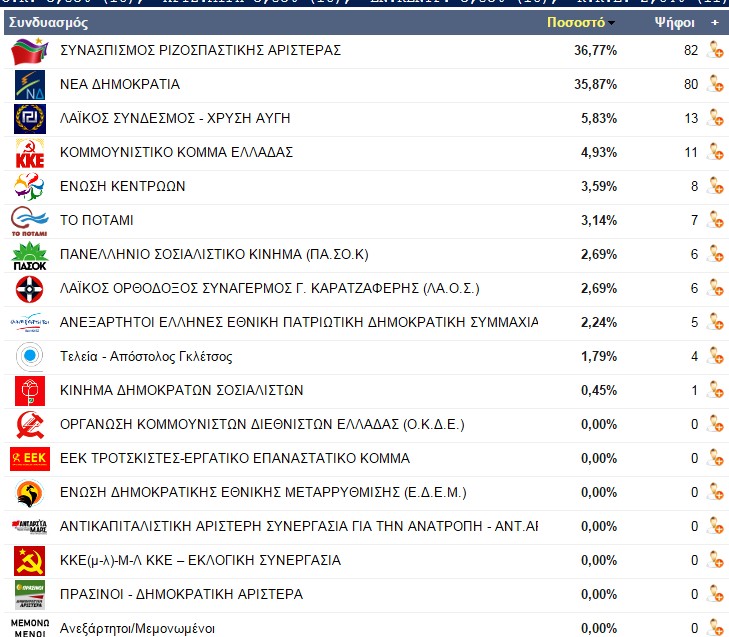Select ΛΑΪΚΟΣ ΟΡΘΟΔΟΞΟΣ ΣΥΝΑΓΕΡΜΟΣ name

(x=270, y=288)
